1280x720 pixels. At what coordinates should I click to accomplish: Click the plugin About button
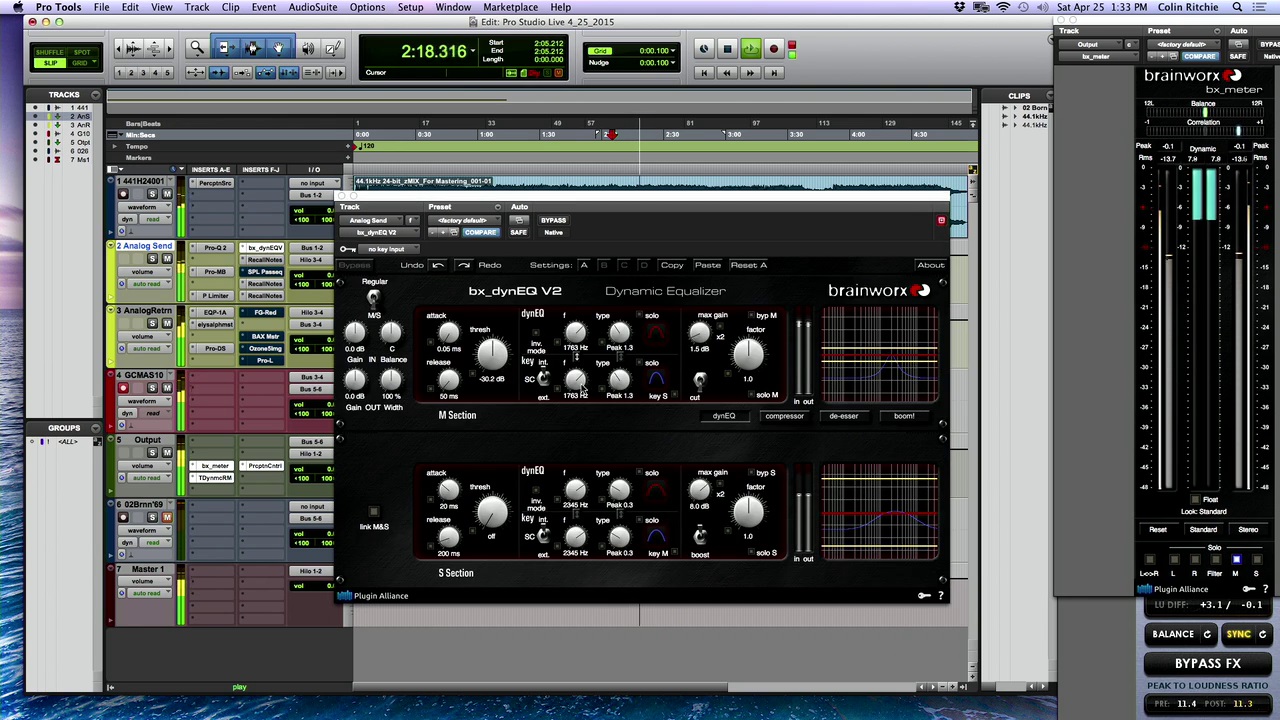[931, 265]
